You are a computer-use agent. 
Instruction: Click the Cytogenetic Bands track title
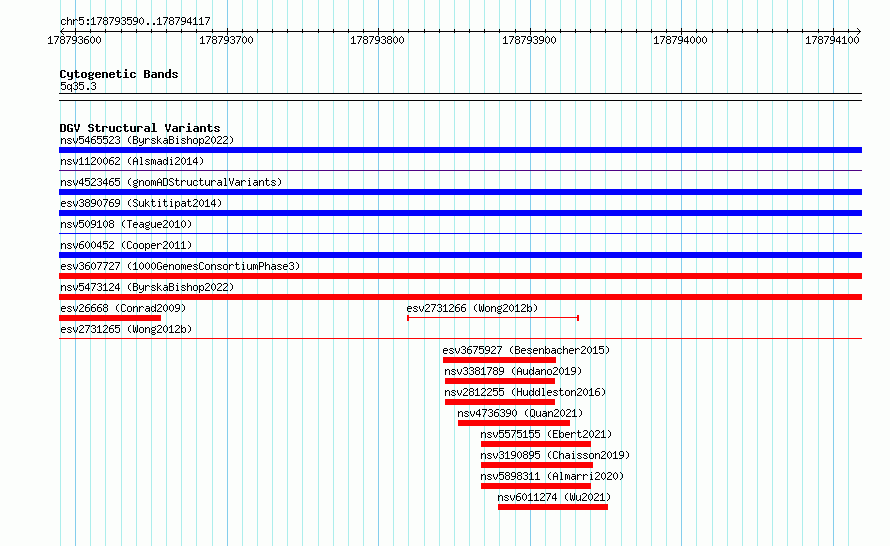coord(119,74)
